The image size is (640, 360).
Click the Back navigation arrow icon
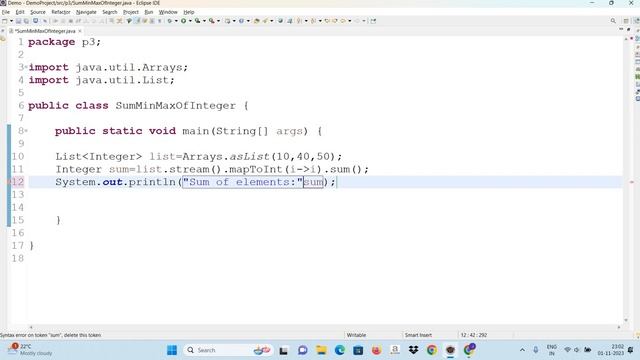click(x=343, y=21)
